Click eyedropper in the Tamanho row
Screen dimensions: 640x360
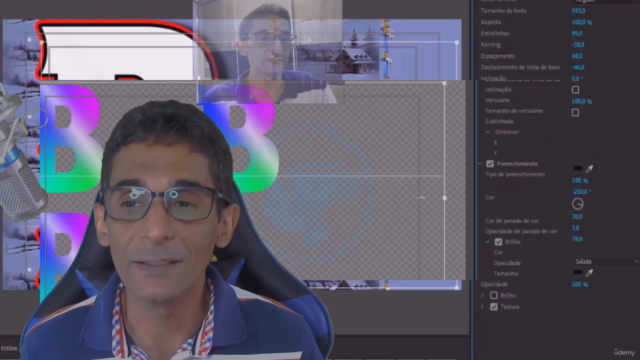tap(589, 273)
